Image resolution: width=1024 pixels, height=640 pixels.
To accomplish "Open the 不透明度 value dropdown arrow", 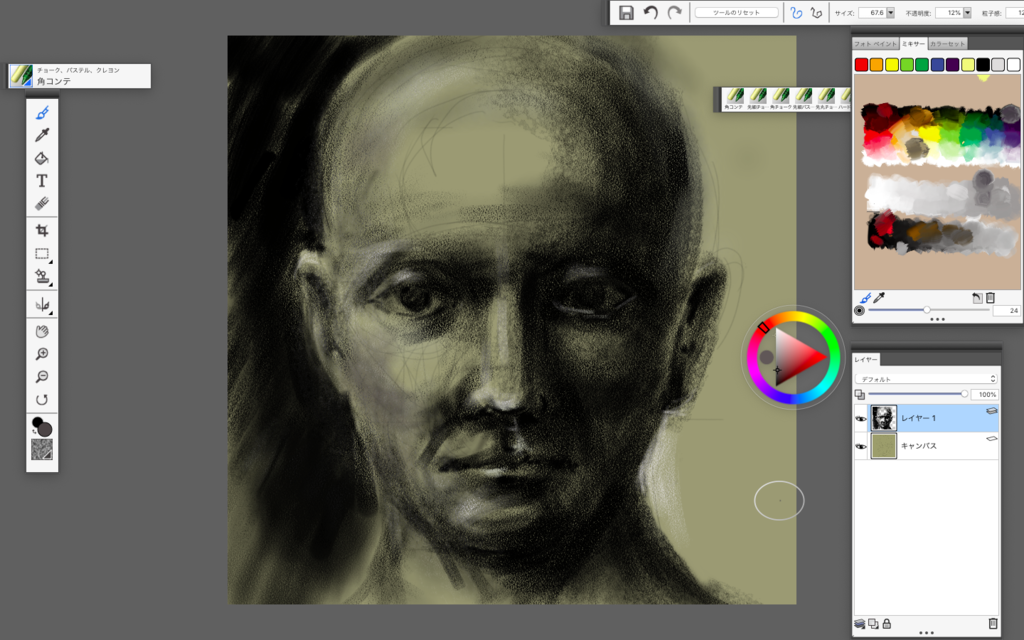I will [x=967, y=12].
